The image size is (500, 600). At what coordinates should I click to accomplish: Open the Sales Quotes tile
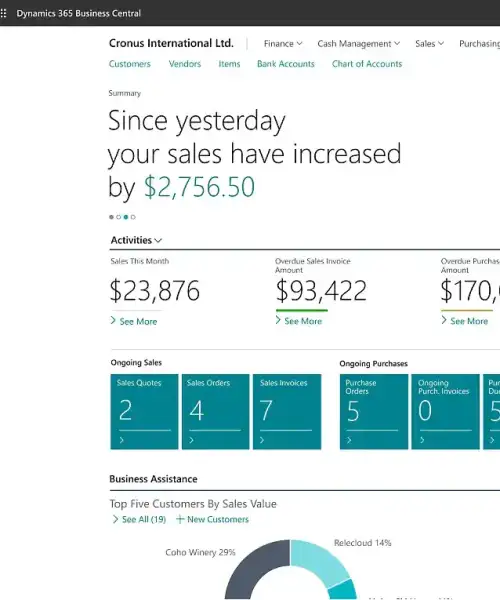click(x=144, y=411)
